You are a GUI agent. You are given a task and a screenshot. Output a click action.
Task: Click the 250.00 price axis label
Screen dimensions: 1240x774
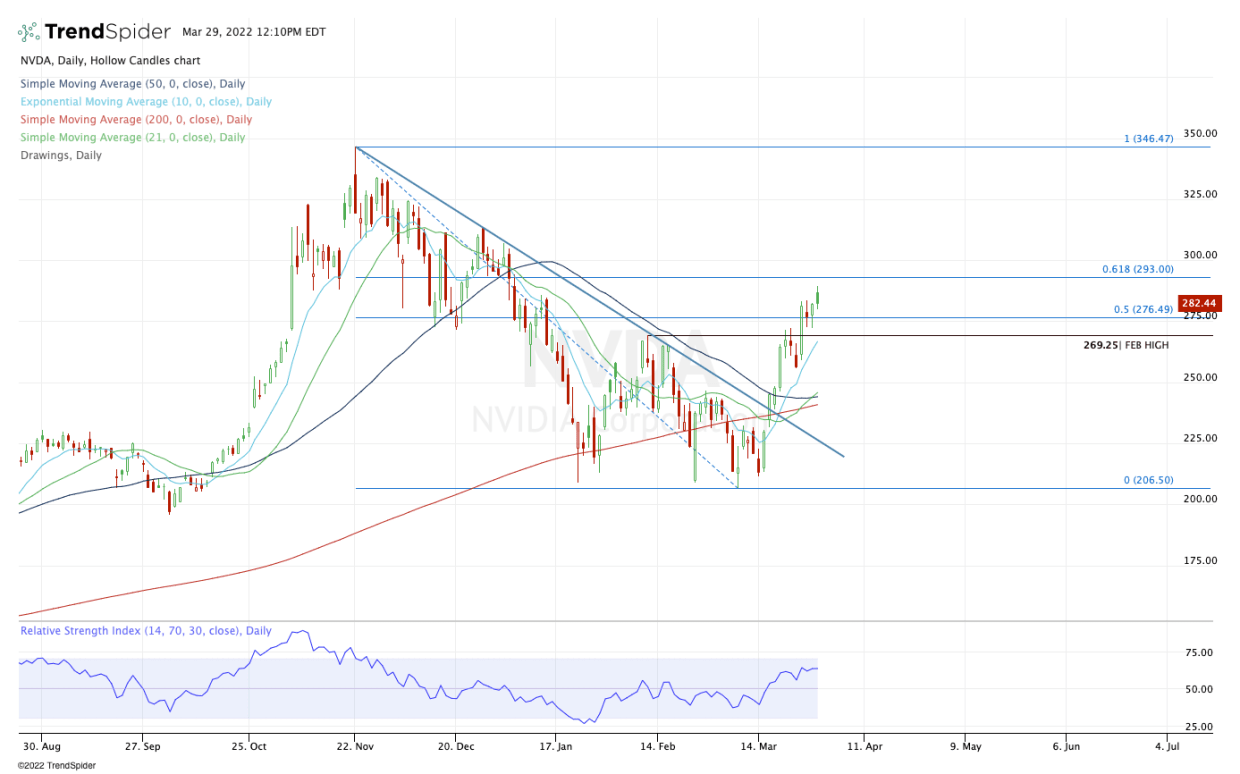coord(1200,377)
